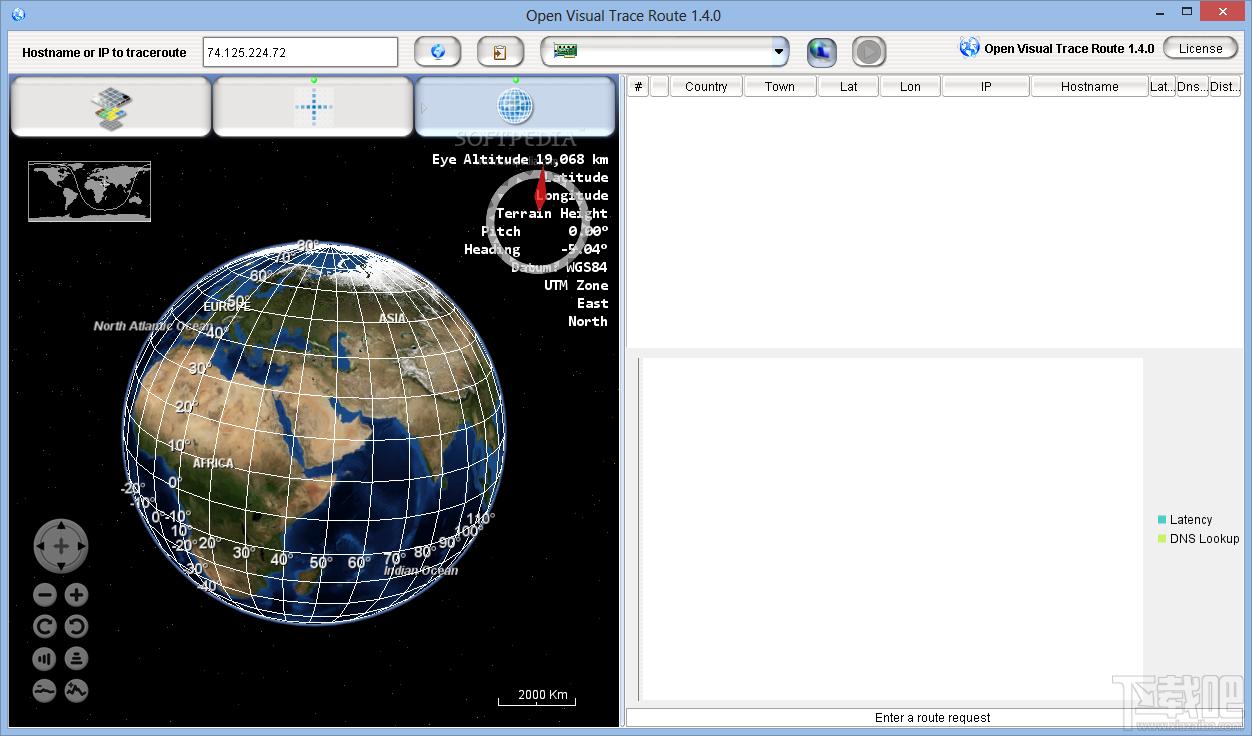This screenshot has width=1252, height=736.
Task: Click the ASIA label on globe
Action: (x=392, y=319)
